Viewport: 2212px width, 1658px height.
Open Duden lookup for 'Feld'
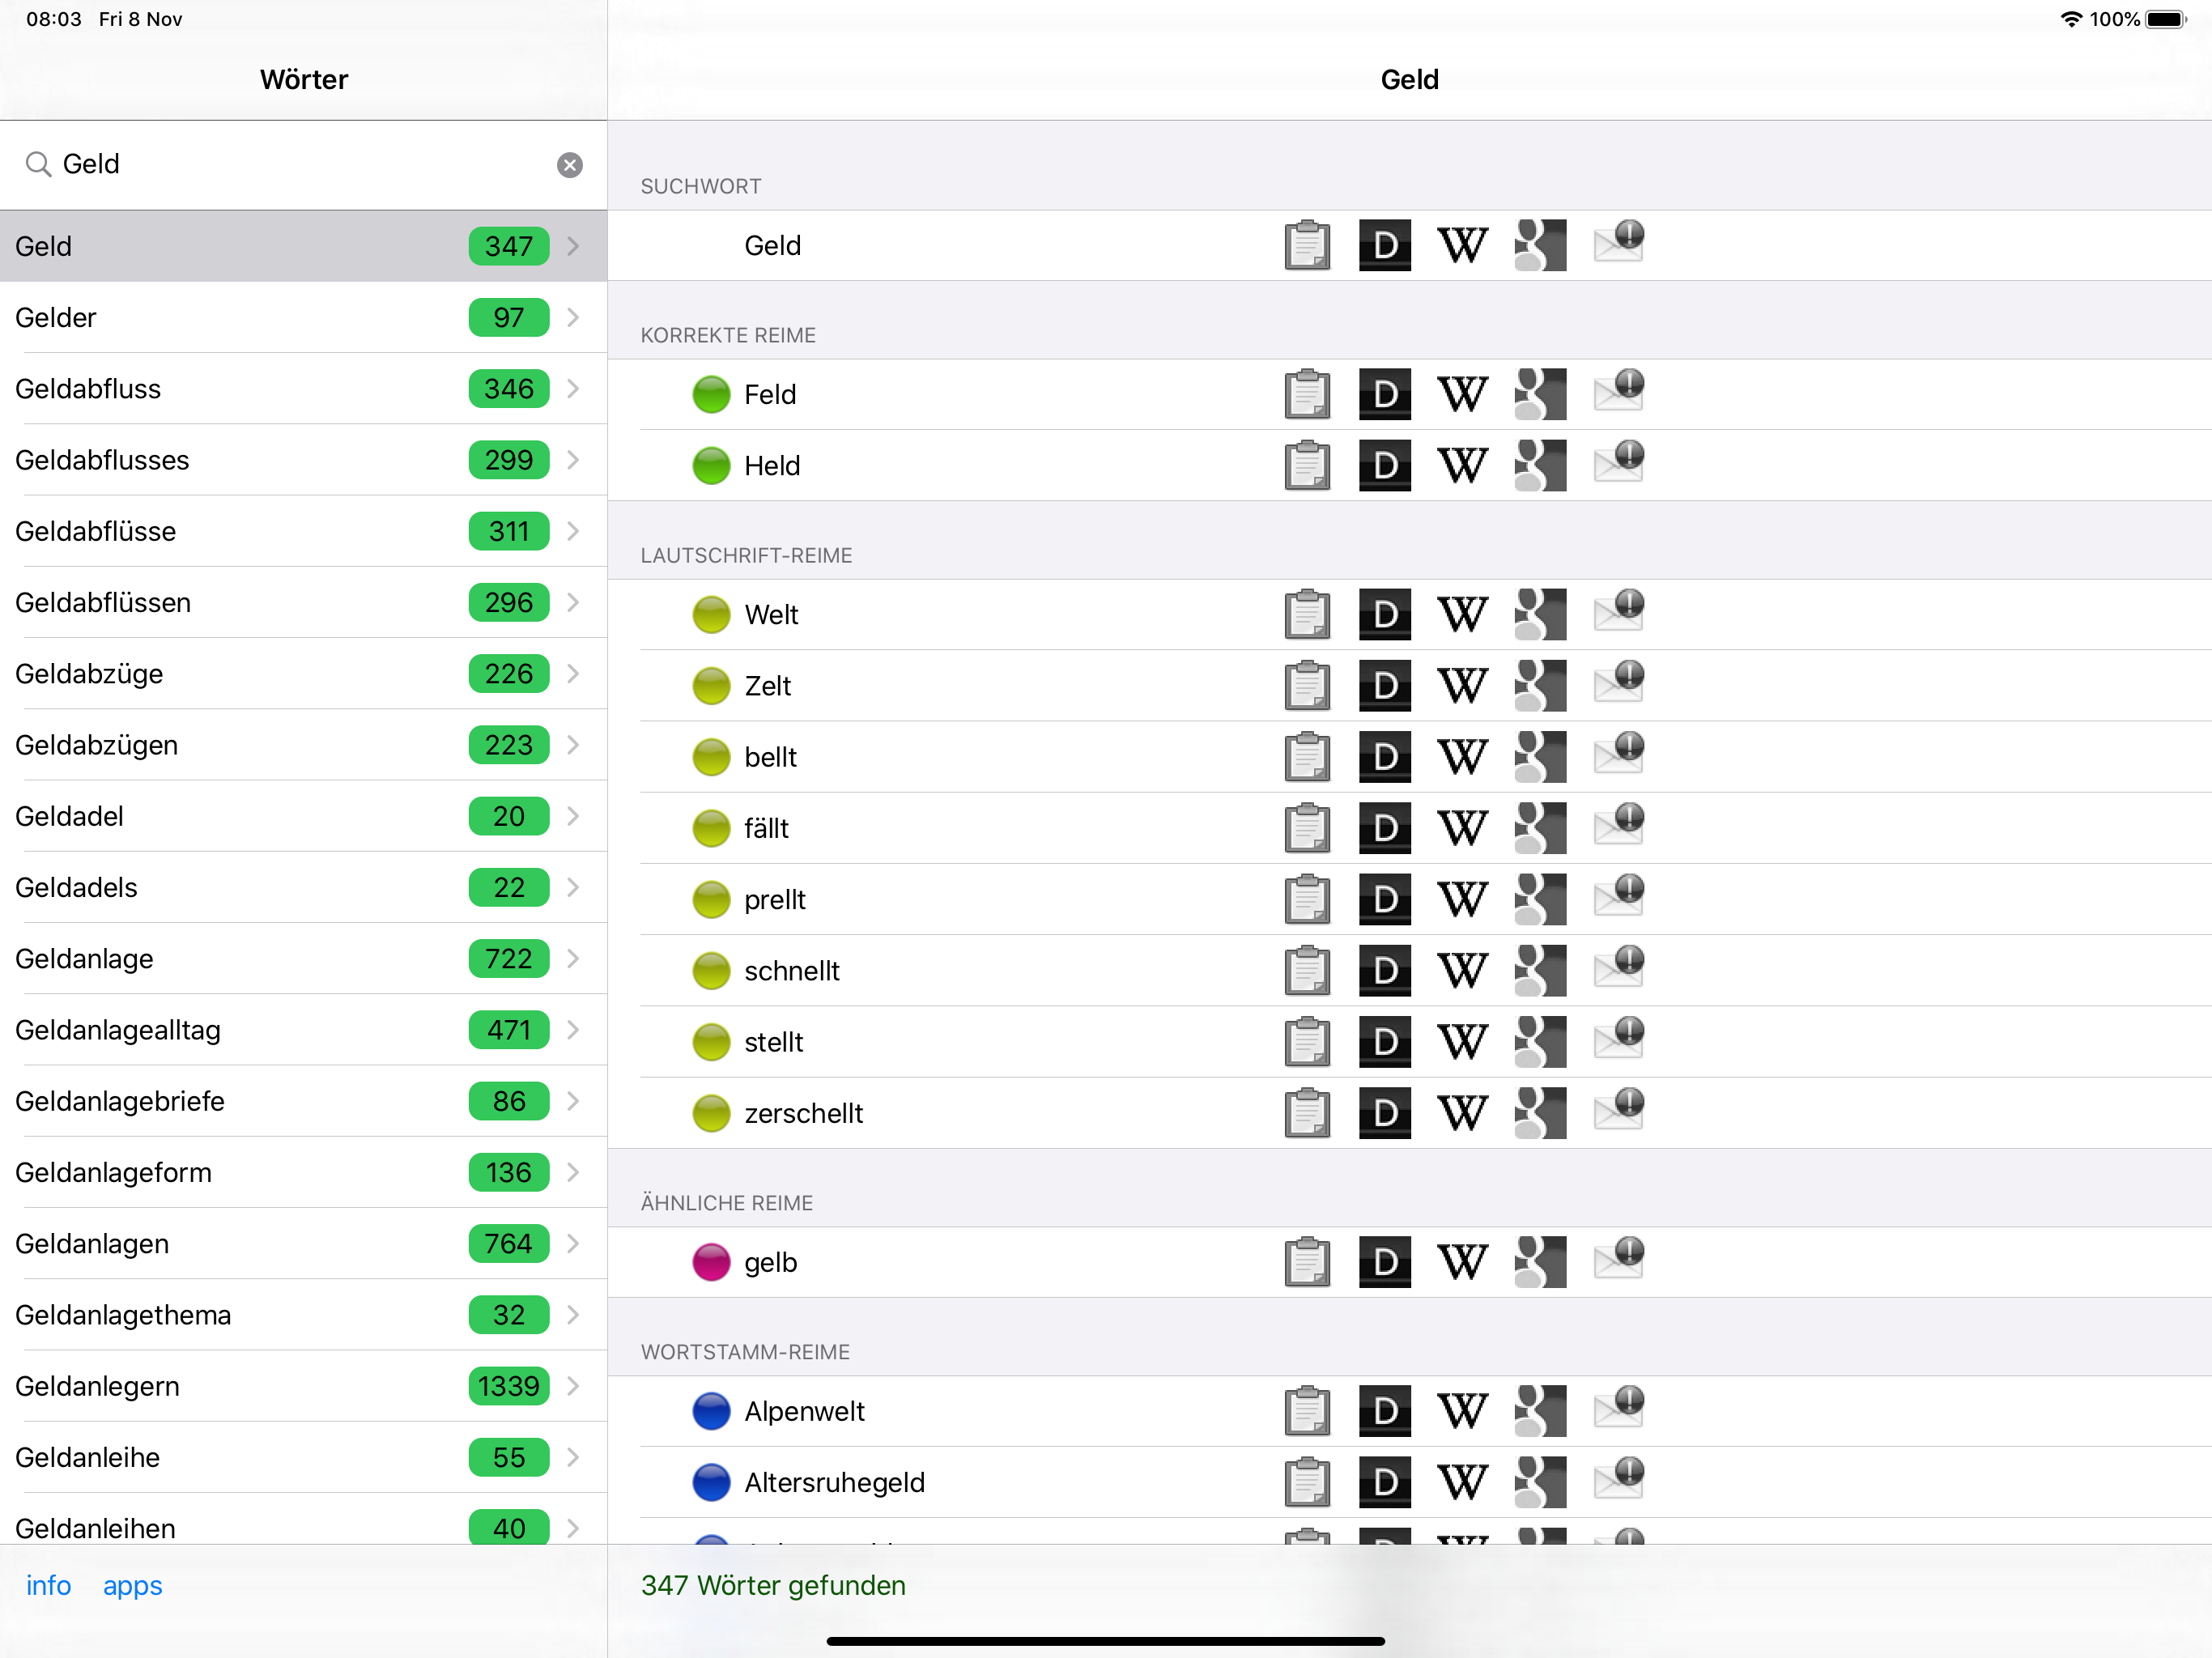tap(1385, 394)
